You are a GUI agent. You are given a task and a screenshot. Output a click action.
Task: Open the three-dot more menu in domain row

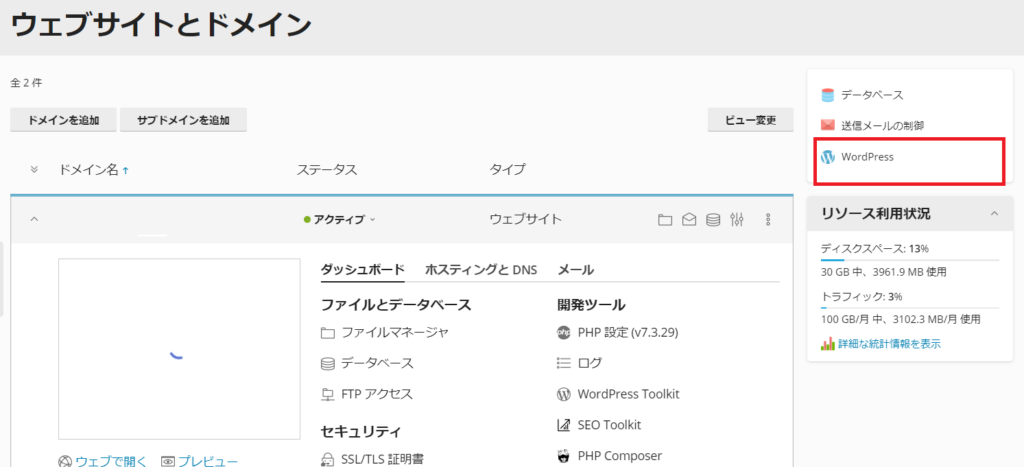click(768, 220)
